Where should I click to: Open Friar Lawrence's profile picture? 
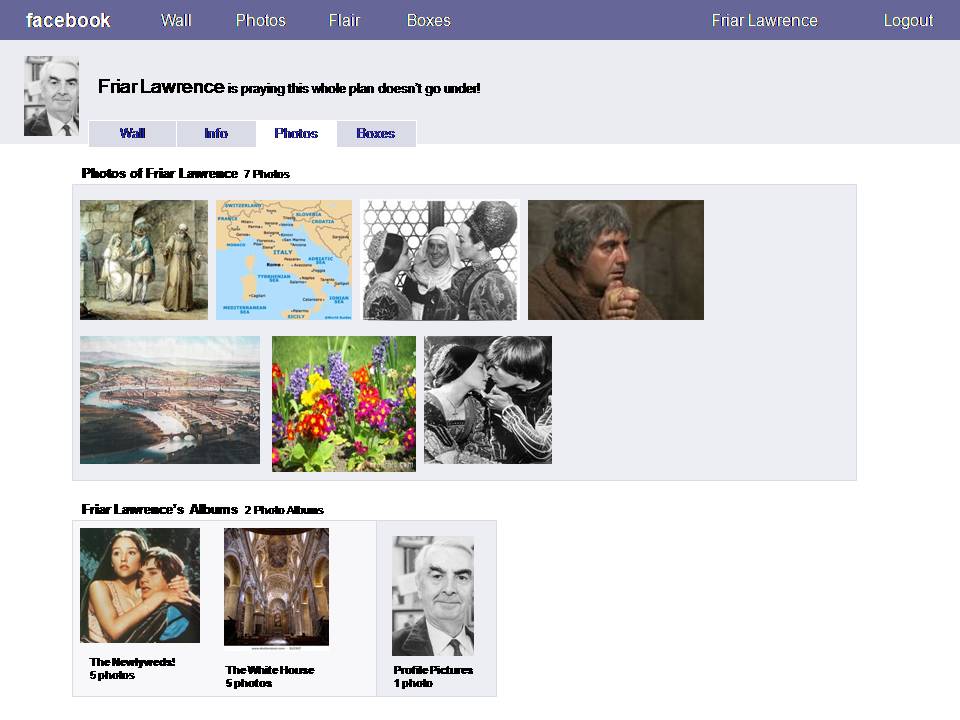pyautogui.click(x=51, y=96)
